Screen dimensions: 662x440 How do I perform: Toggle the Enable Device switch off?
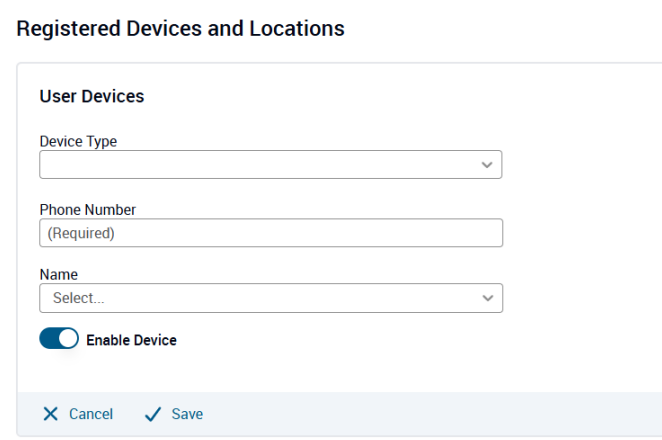pyautogui.click(x=59, y=338)
